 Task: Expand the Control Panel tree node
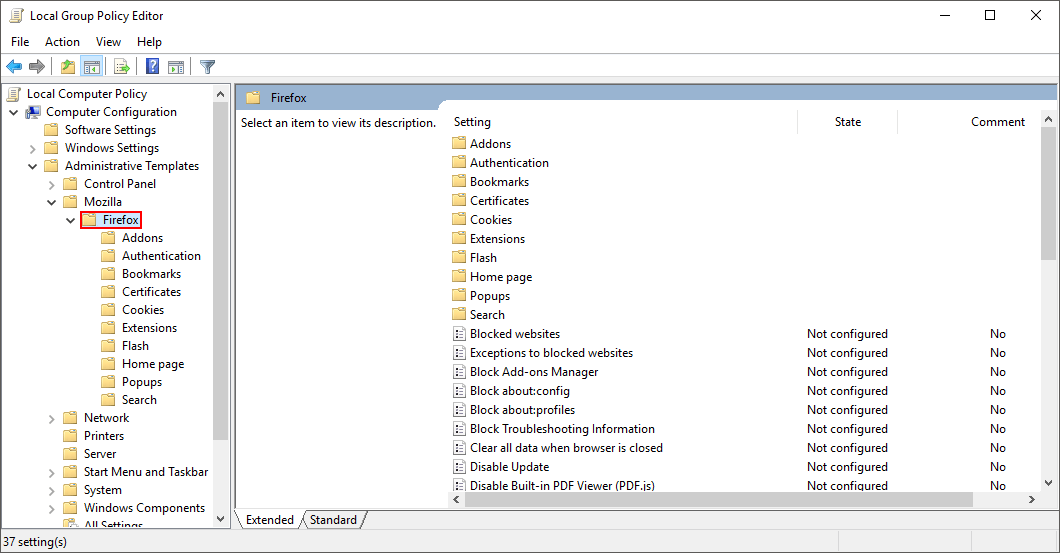[x=51, y=184]
